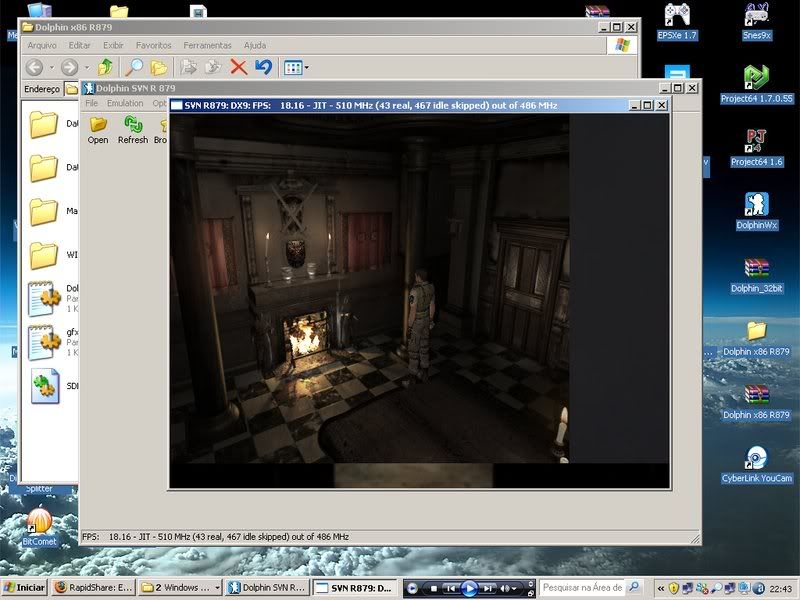Stop media in the taskbar player
800x600 pixels.
tap(434, 589)
